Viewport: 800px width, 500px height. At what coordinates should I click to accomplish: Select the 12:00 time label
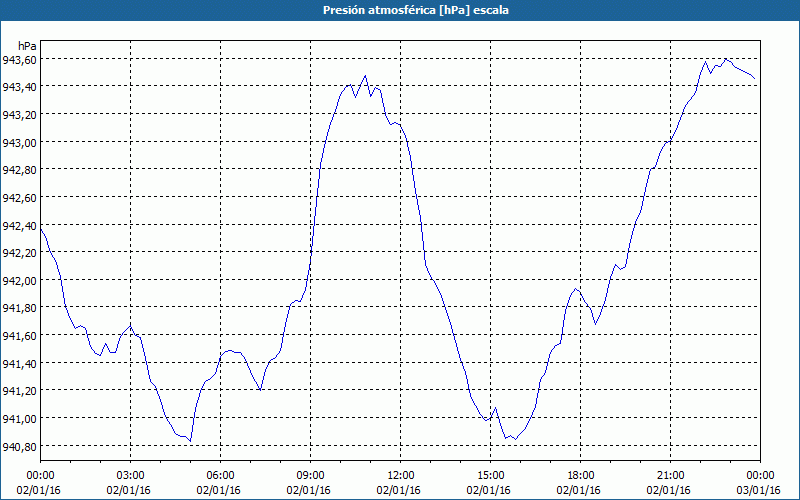(401, 476)
